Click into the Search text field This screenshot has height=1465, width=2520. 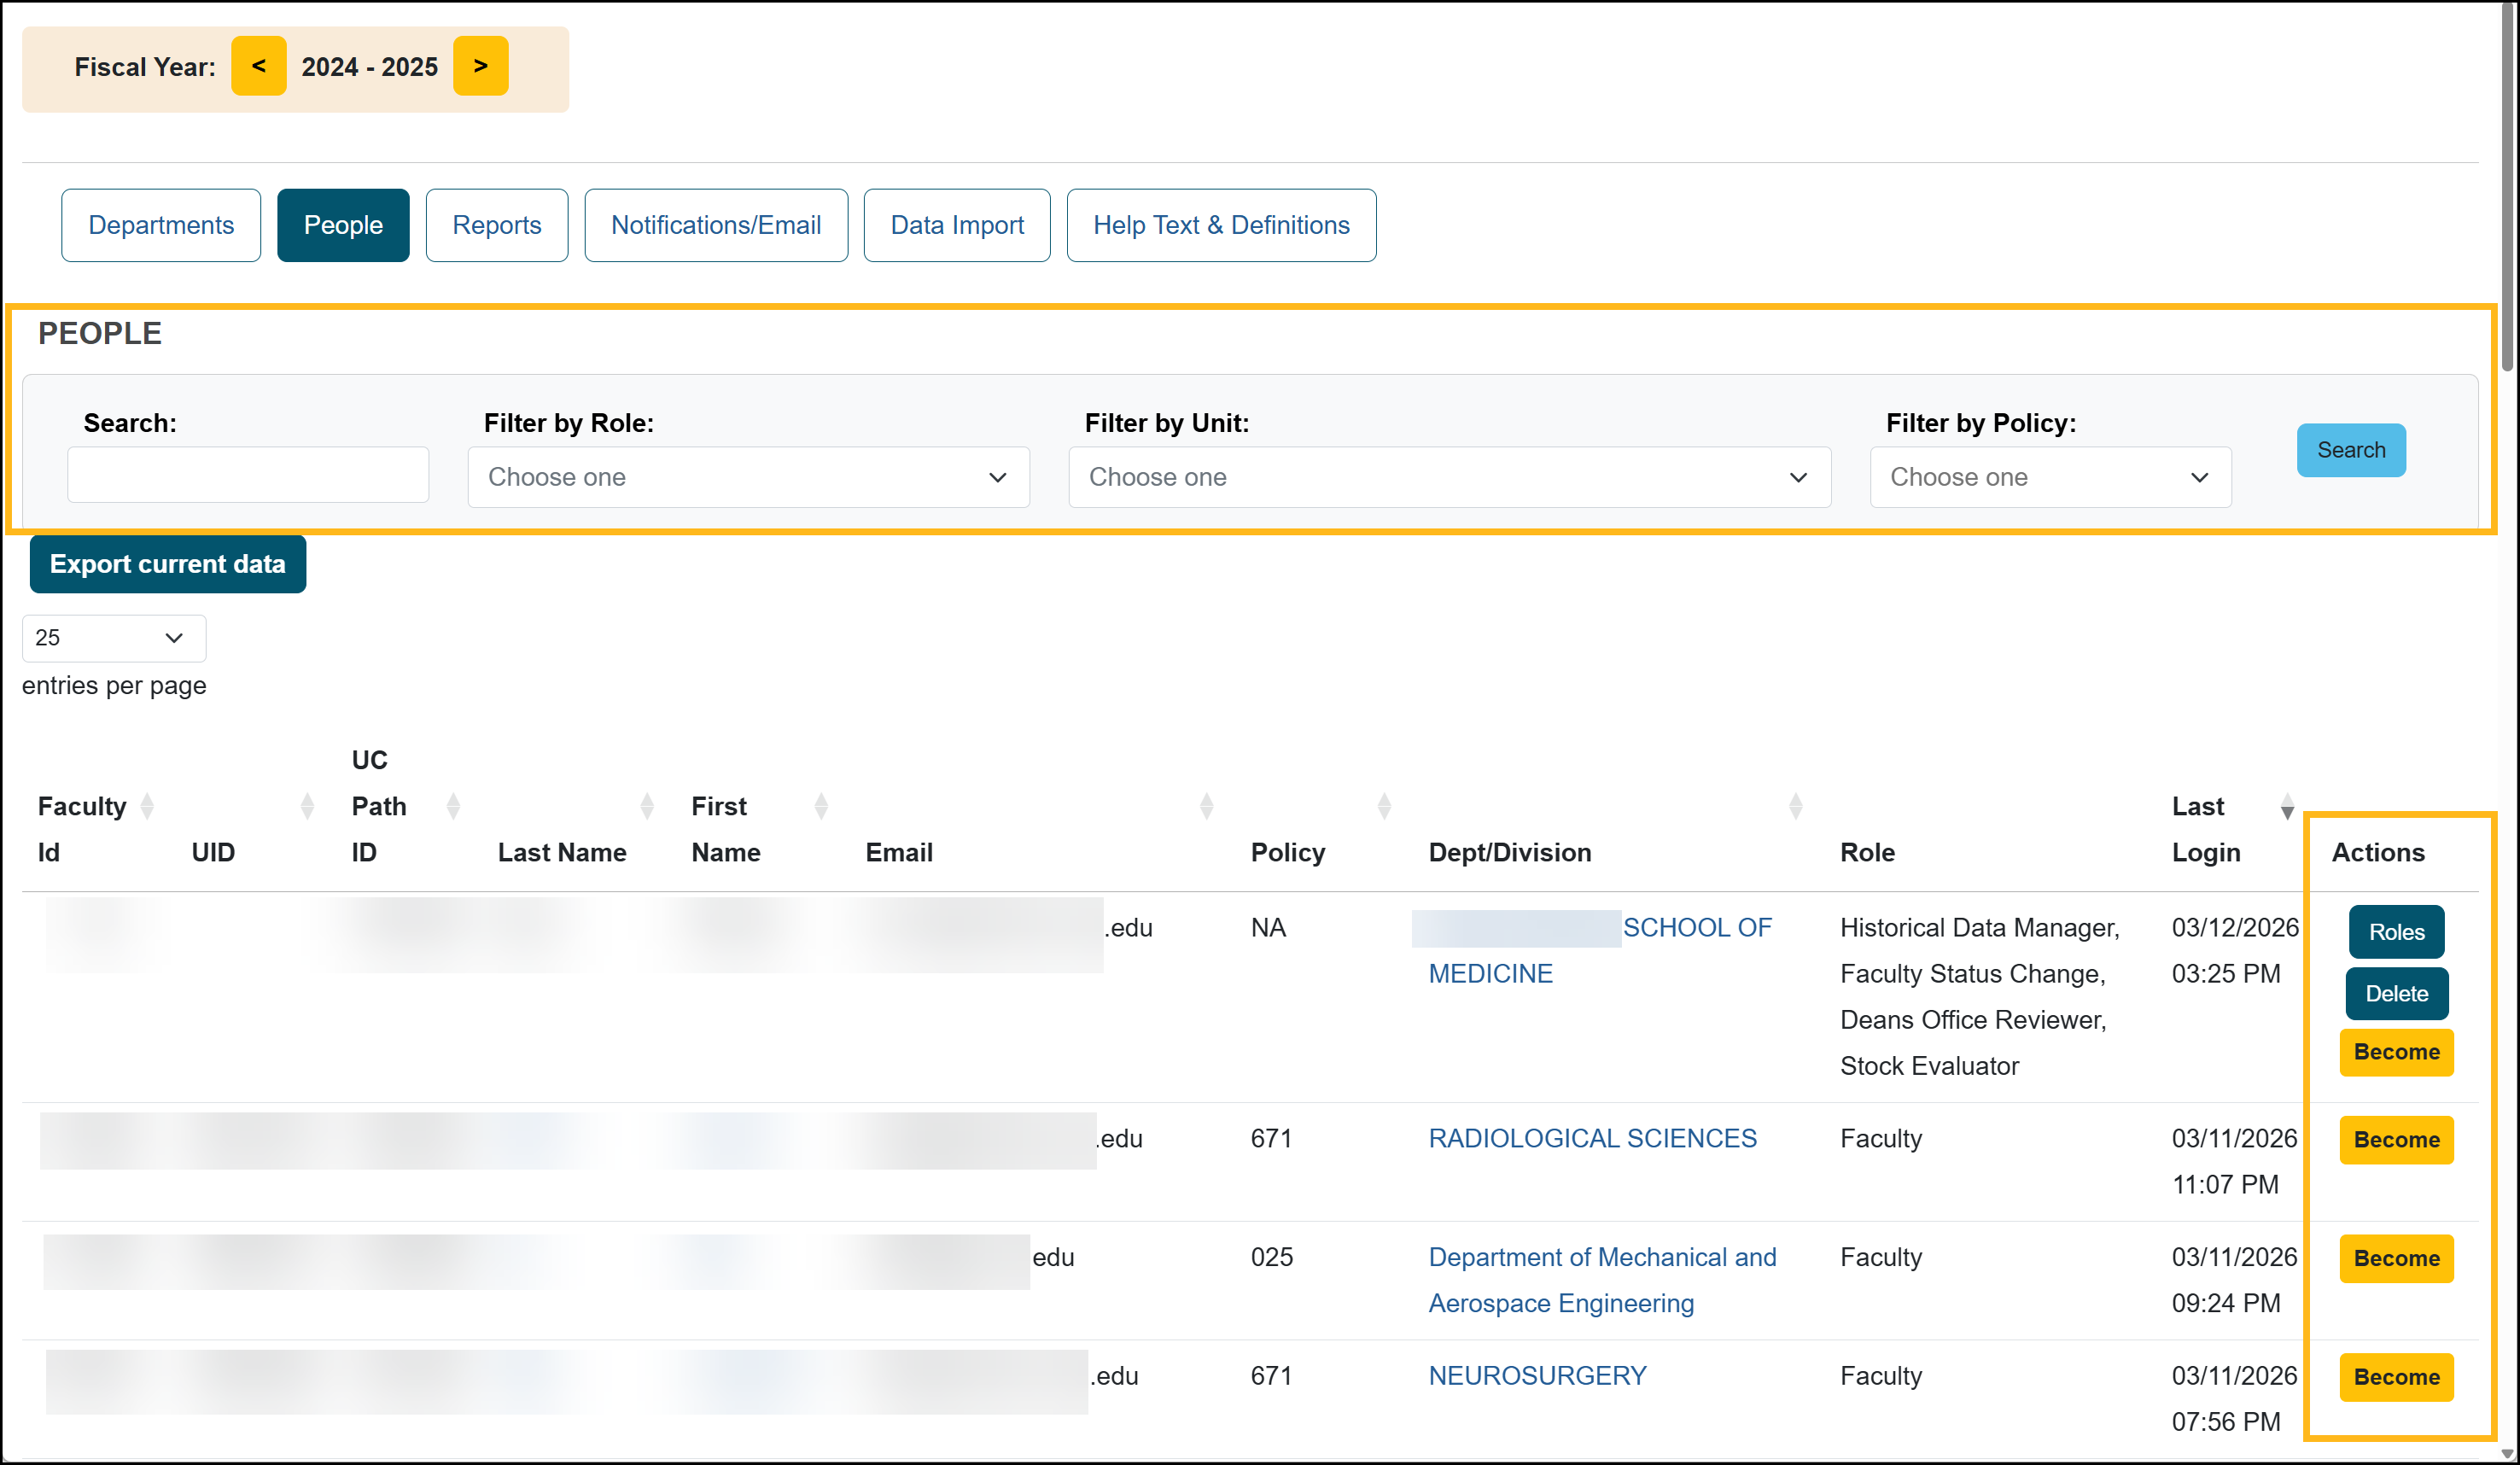click(x=248, y=475)
